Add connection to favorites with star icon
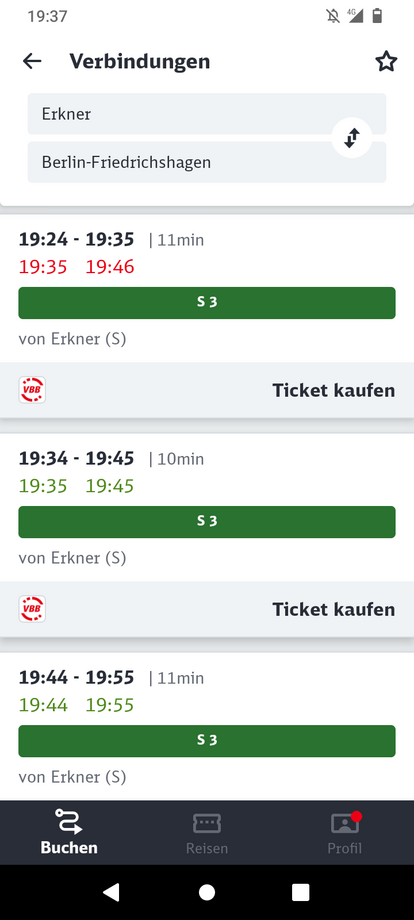Image resolution: width=414 pixels, height=920 pixels. (x=386, y=62)
